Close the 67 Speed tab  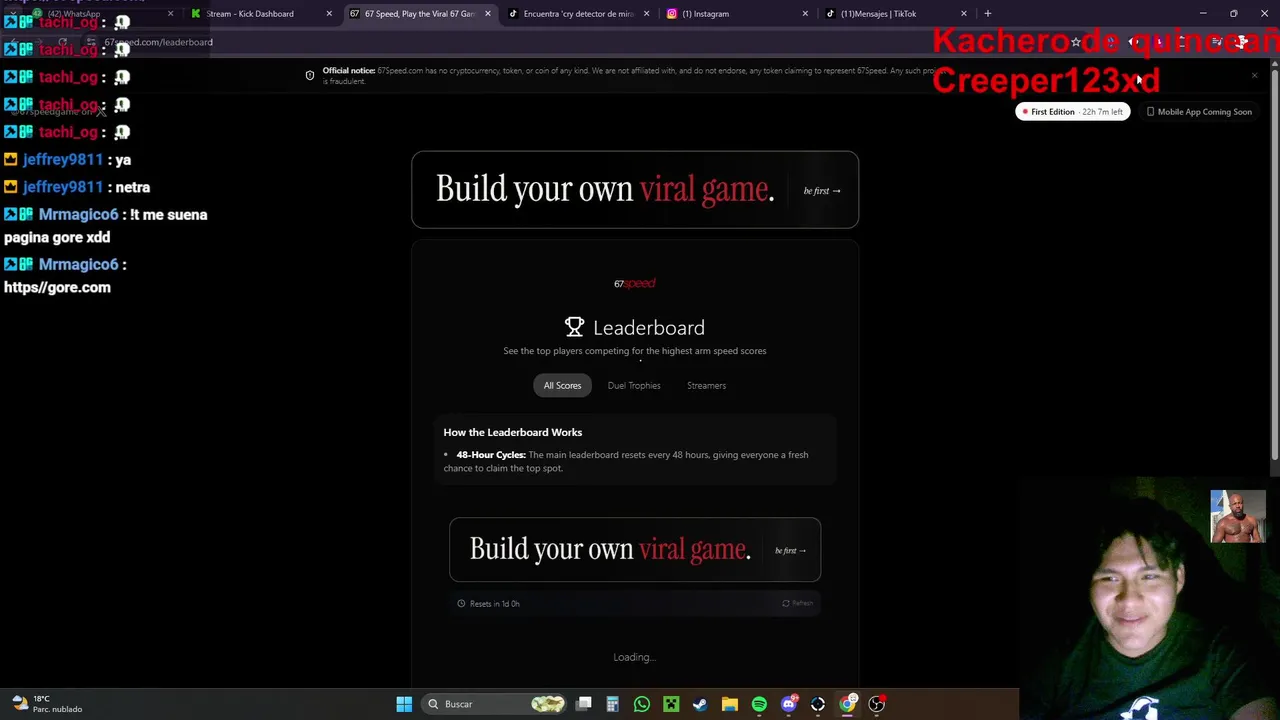(x=488, y=14)
